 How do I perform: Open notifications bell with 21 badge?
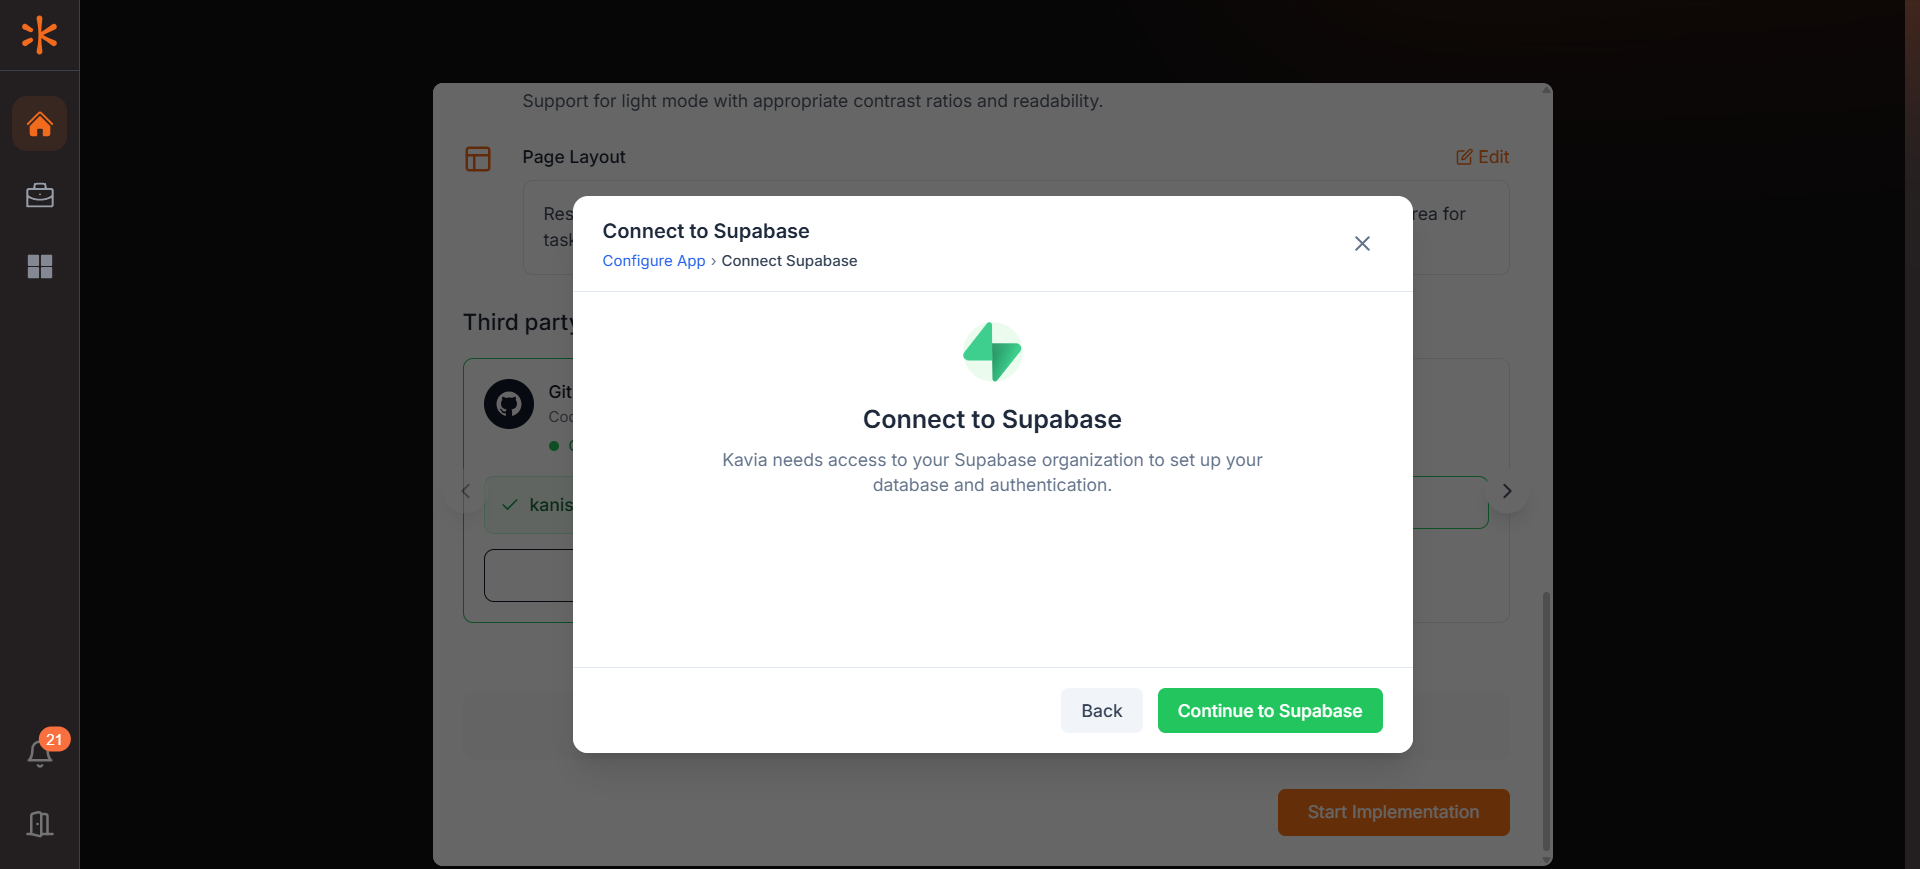pos(40,753)
